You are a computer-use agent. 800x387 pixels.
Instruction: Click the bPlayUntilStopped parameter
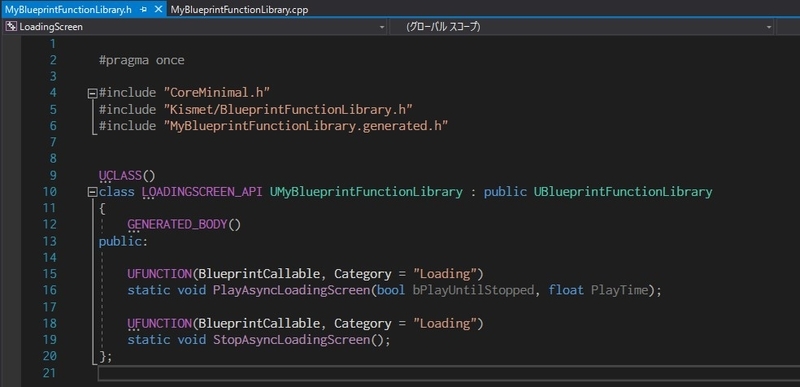[x=473, y=290]
